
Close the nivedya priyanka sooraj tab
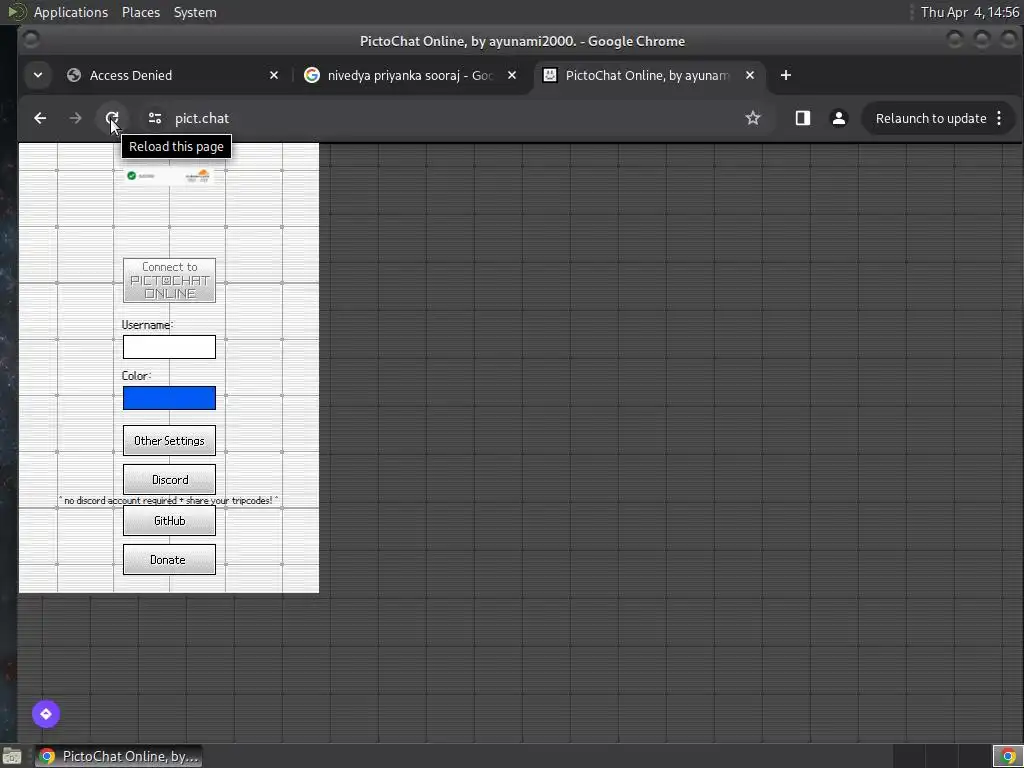tap(512, 75)
